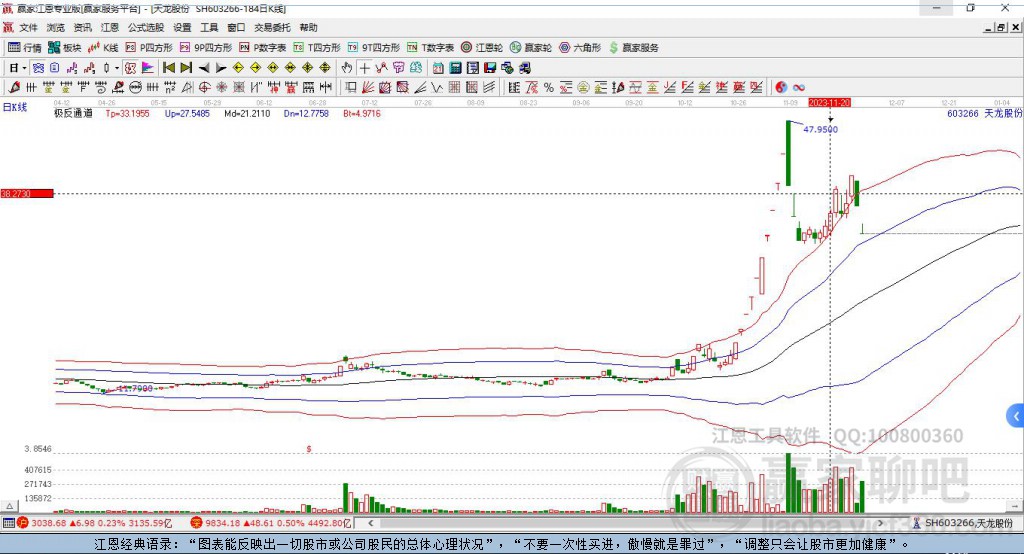Open 赢家服务 with dollar icon
This screenshot has height=554, width=1024.
633,48
